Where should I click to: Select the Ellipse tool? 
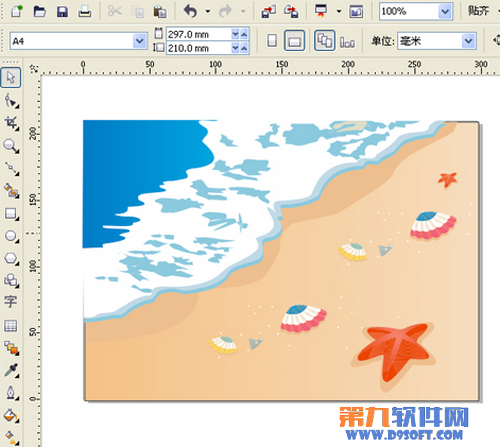[11, 236]
